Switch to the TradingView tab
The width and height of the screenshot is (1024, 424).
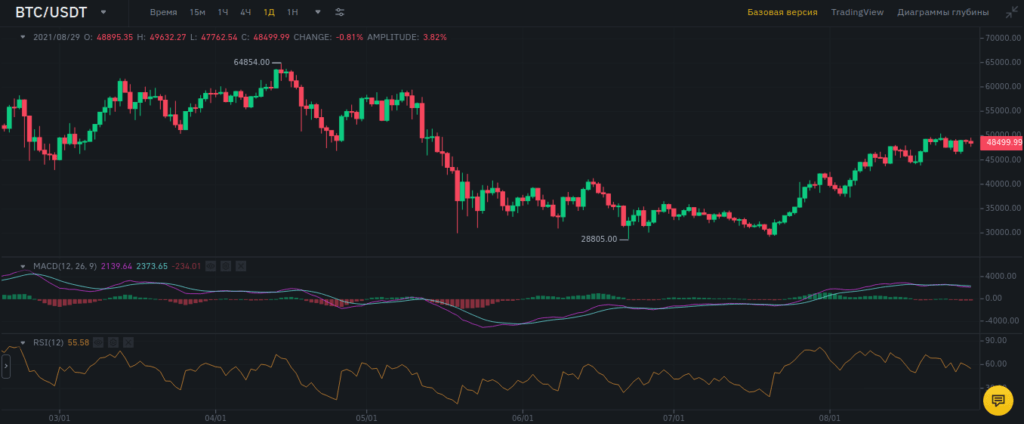point(858,13)
